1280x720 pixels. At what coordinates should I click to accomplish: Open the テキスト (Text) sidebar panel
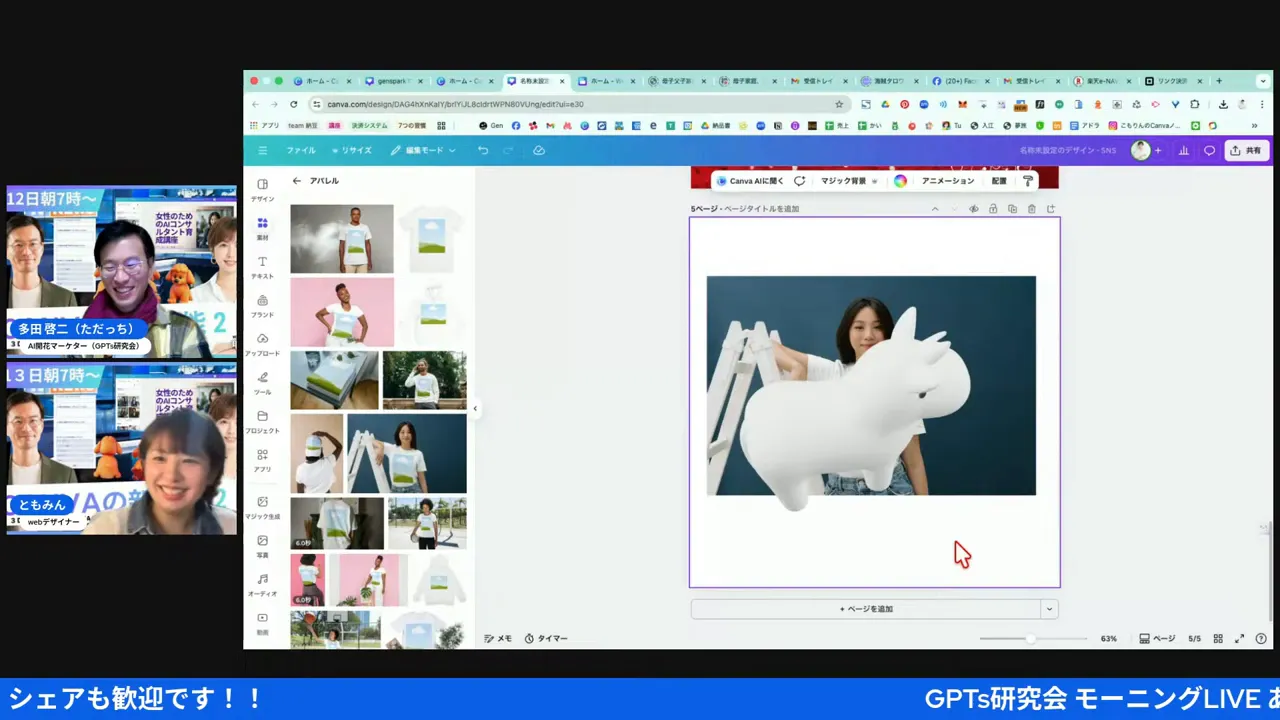[x=262, y=266]
